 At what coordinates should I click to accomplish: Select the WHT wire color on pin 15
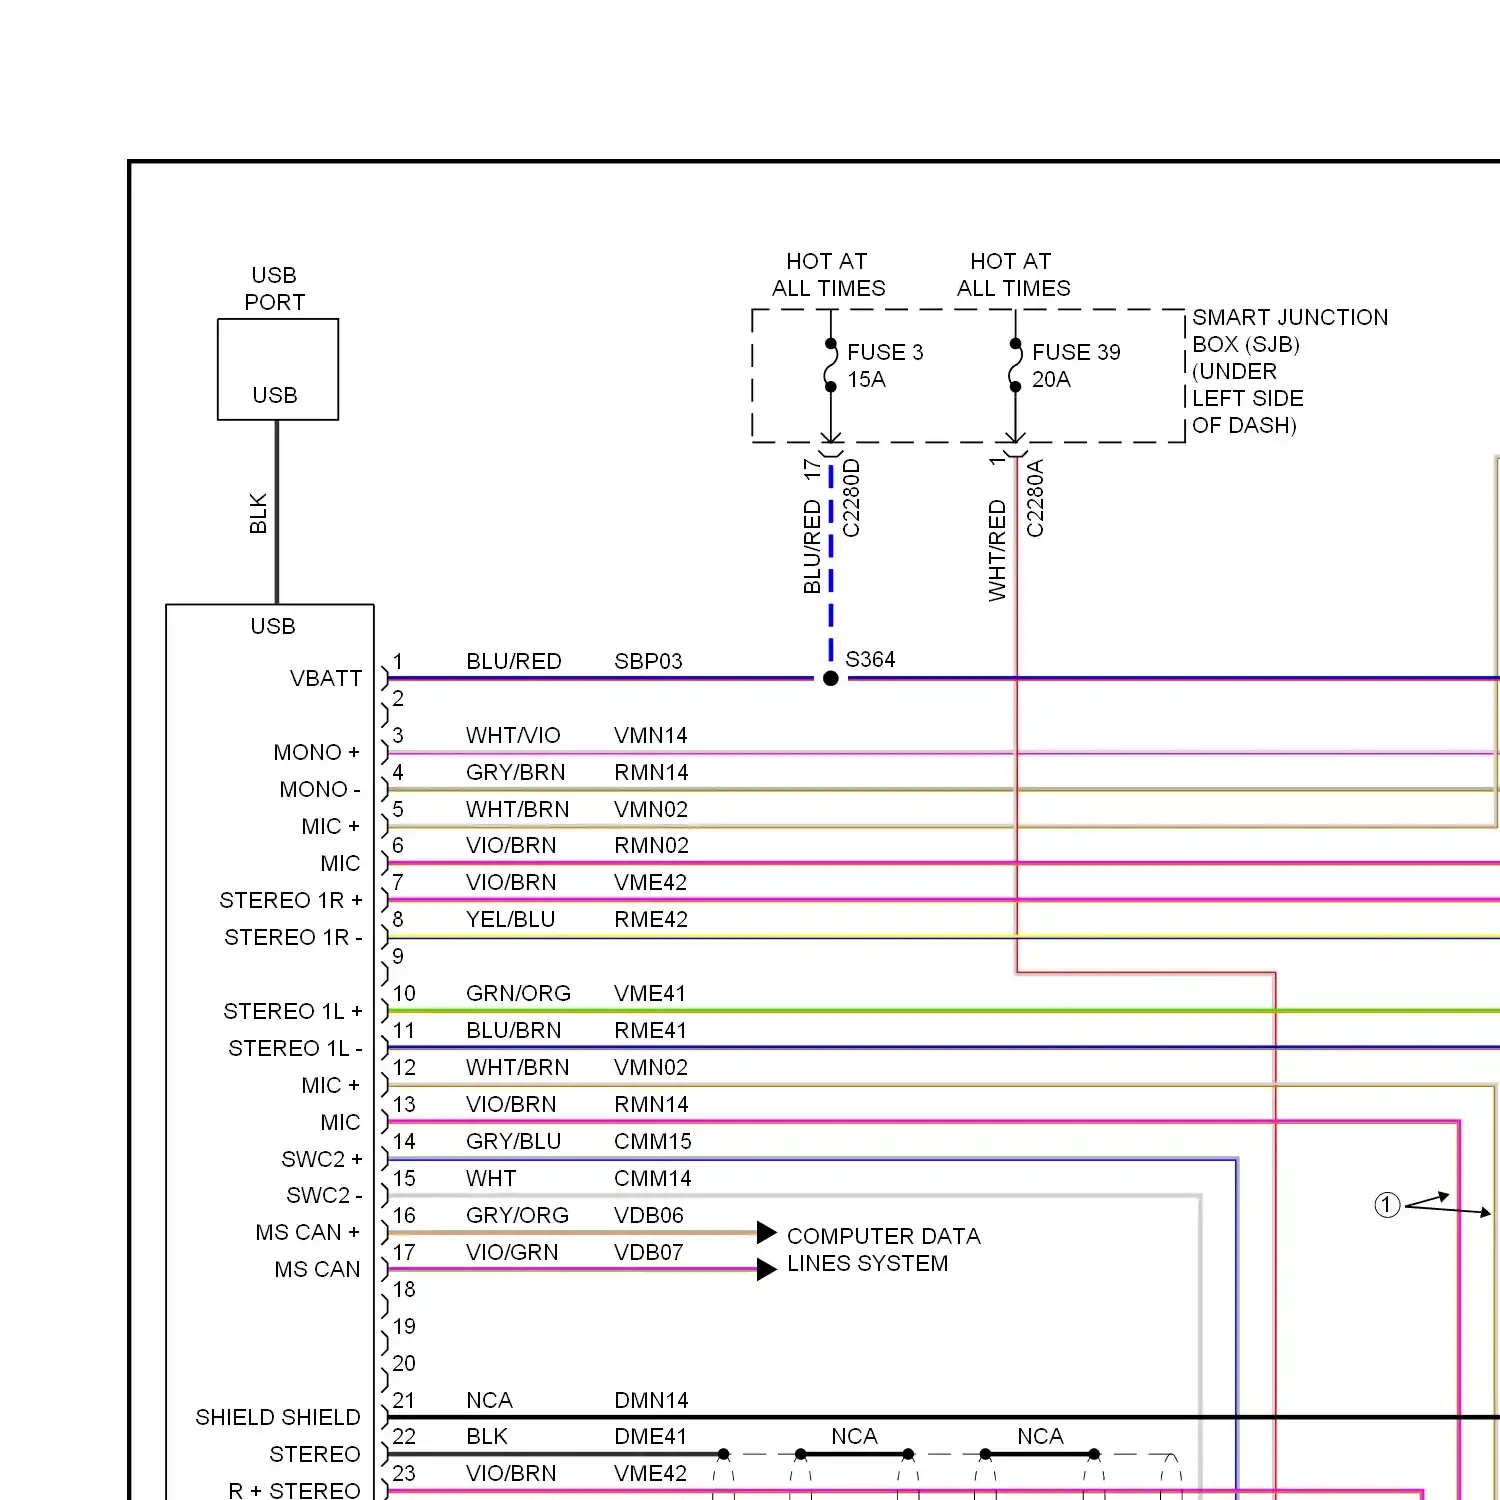(x=491, y=1179)
